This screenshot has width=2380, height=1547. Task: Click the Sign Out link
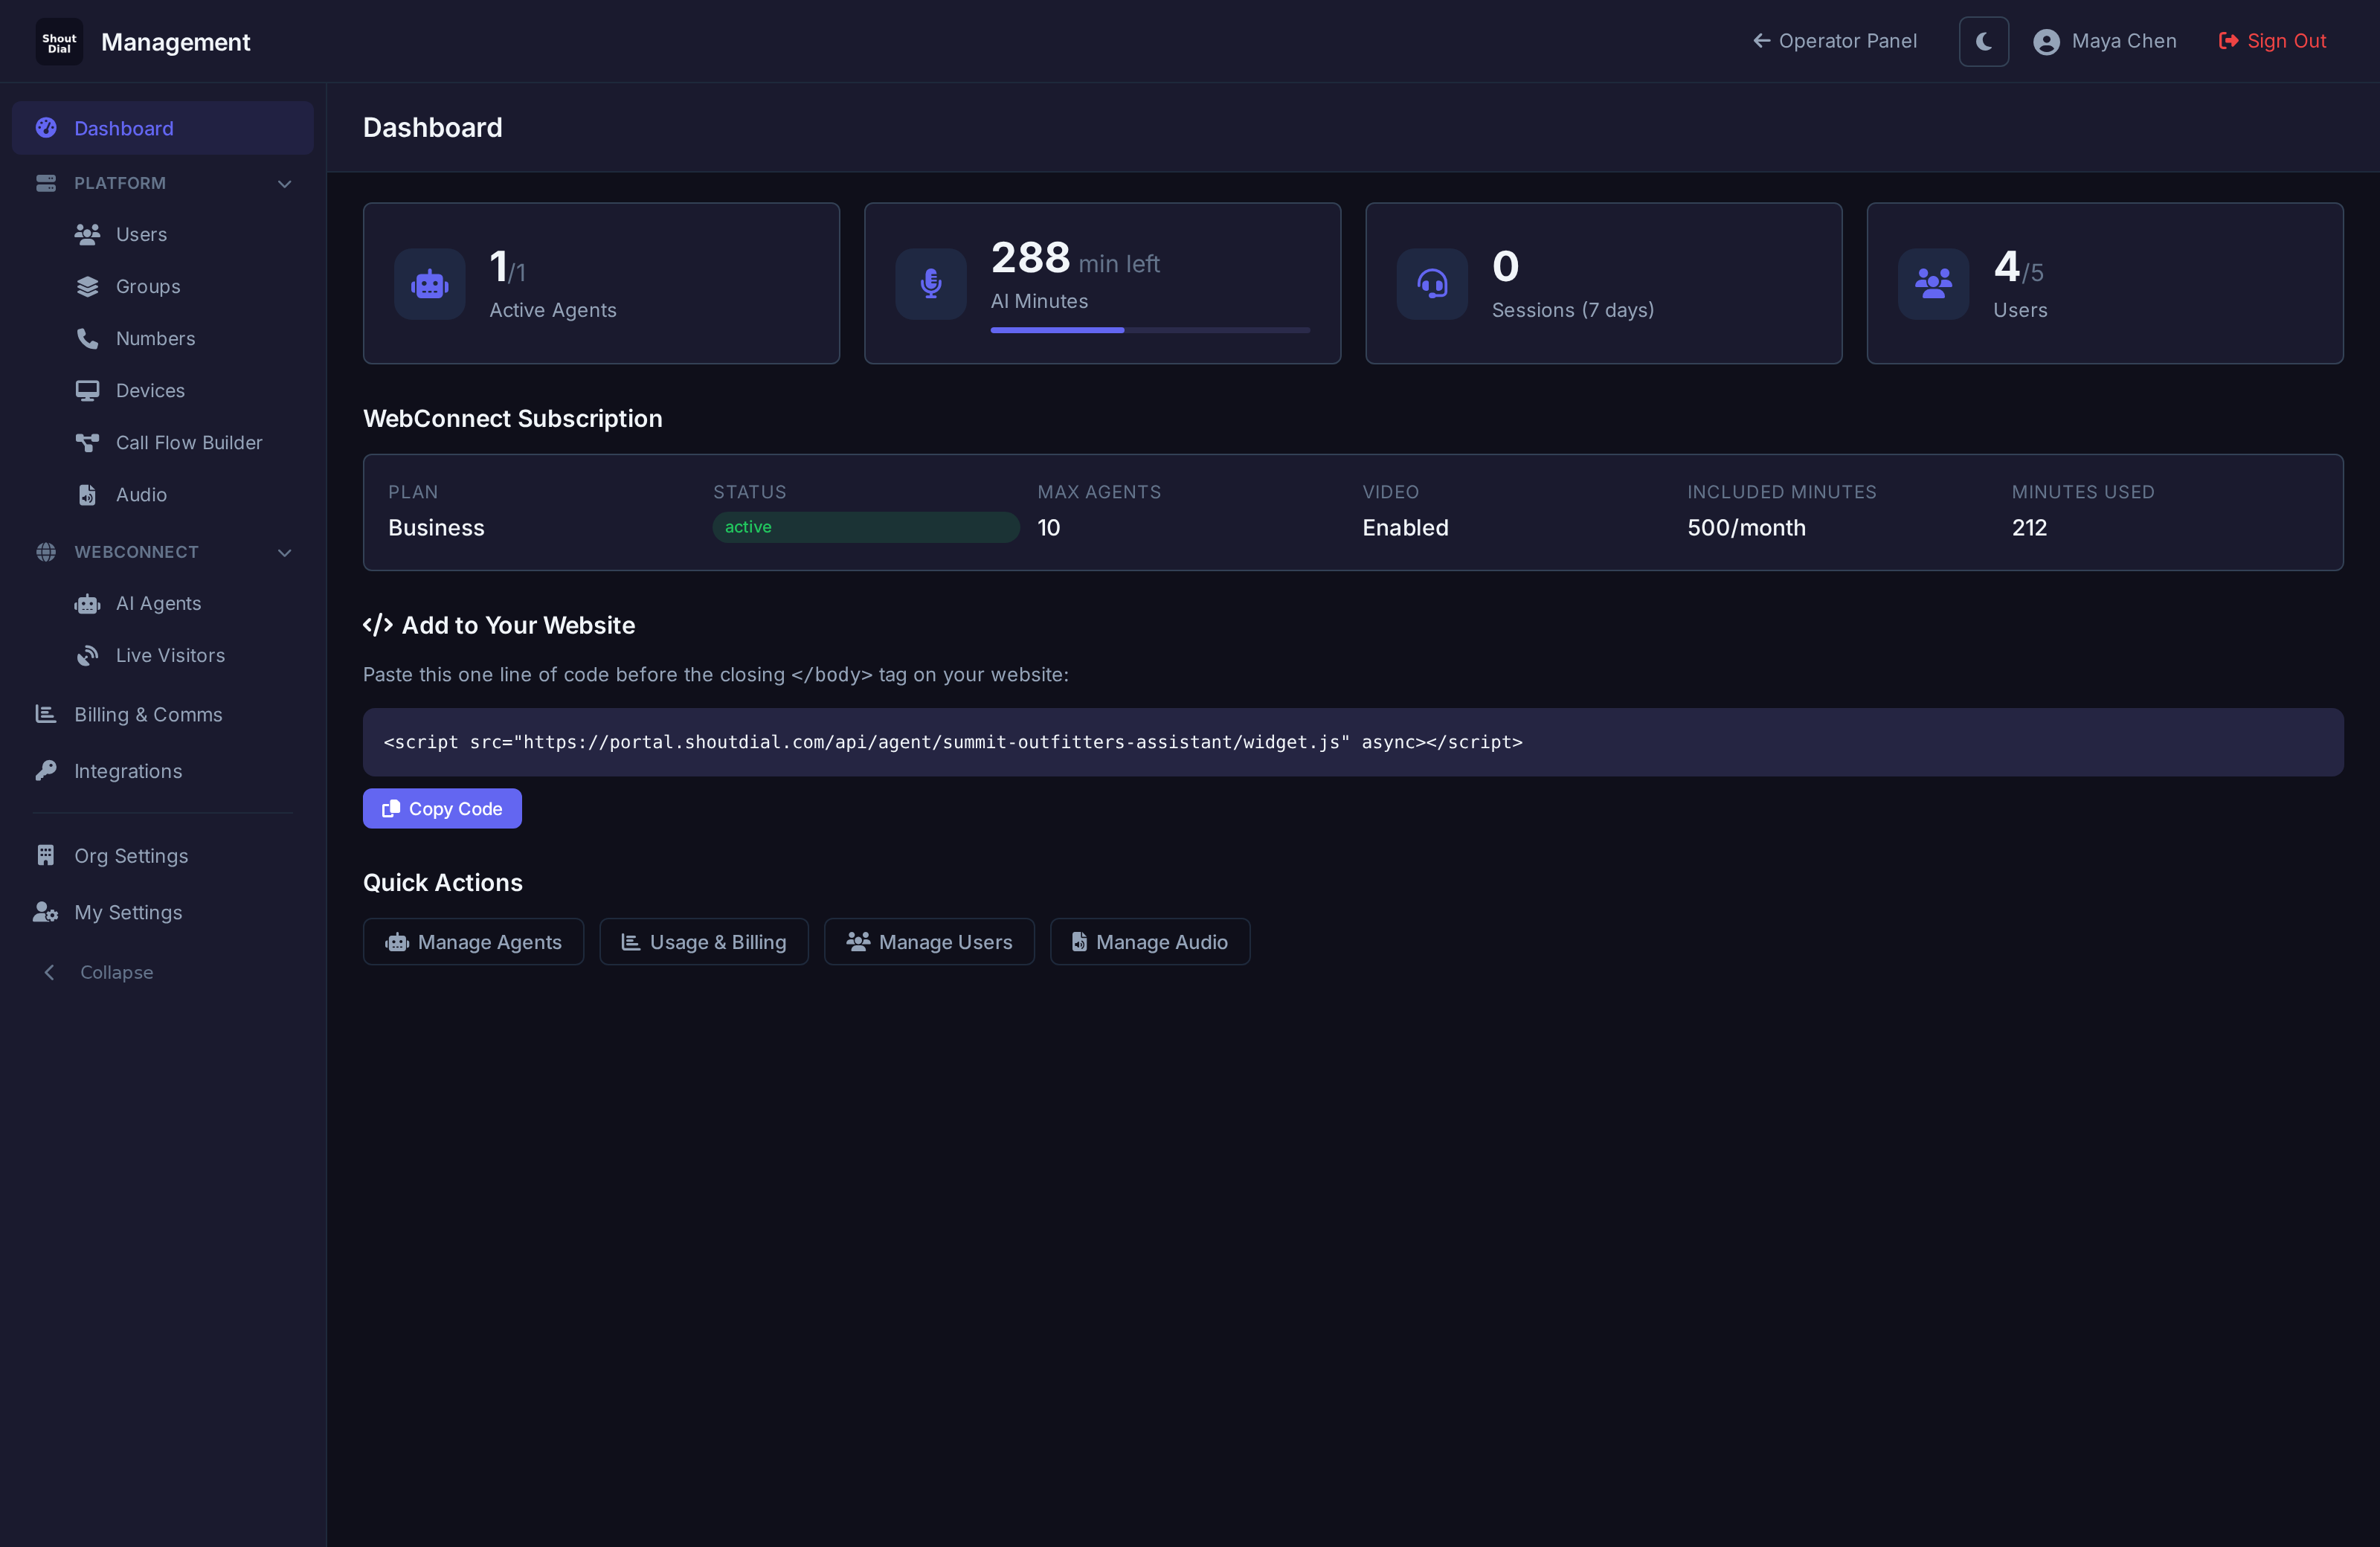[2272, 41]
